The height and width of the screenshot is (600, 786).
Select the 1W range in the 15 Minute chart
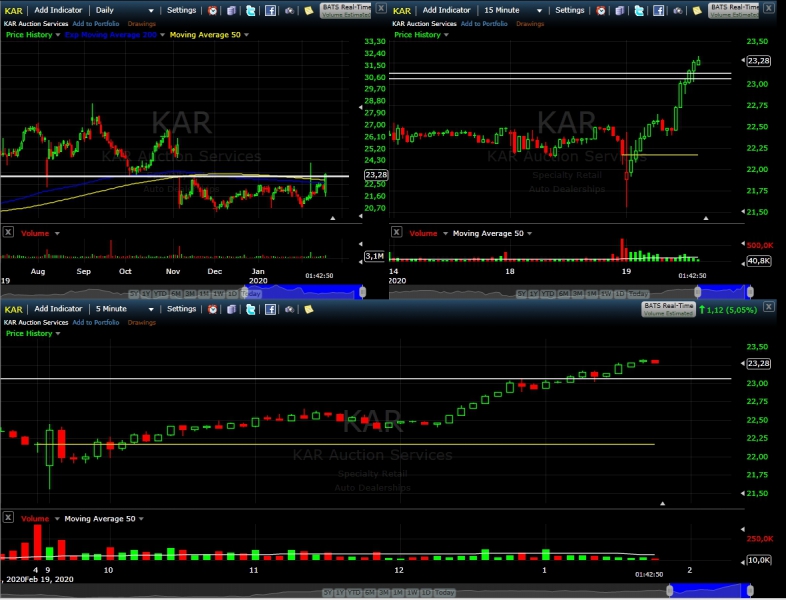pos(607,294)
